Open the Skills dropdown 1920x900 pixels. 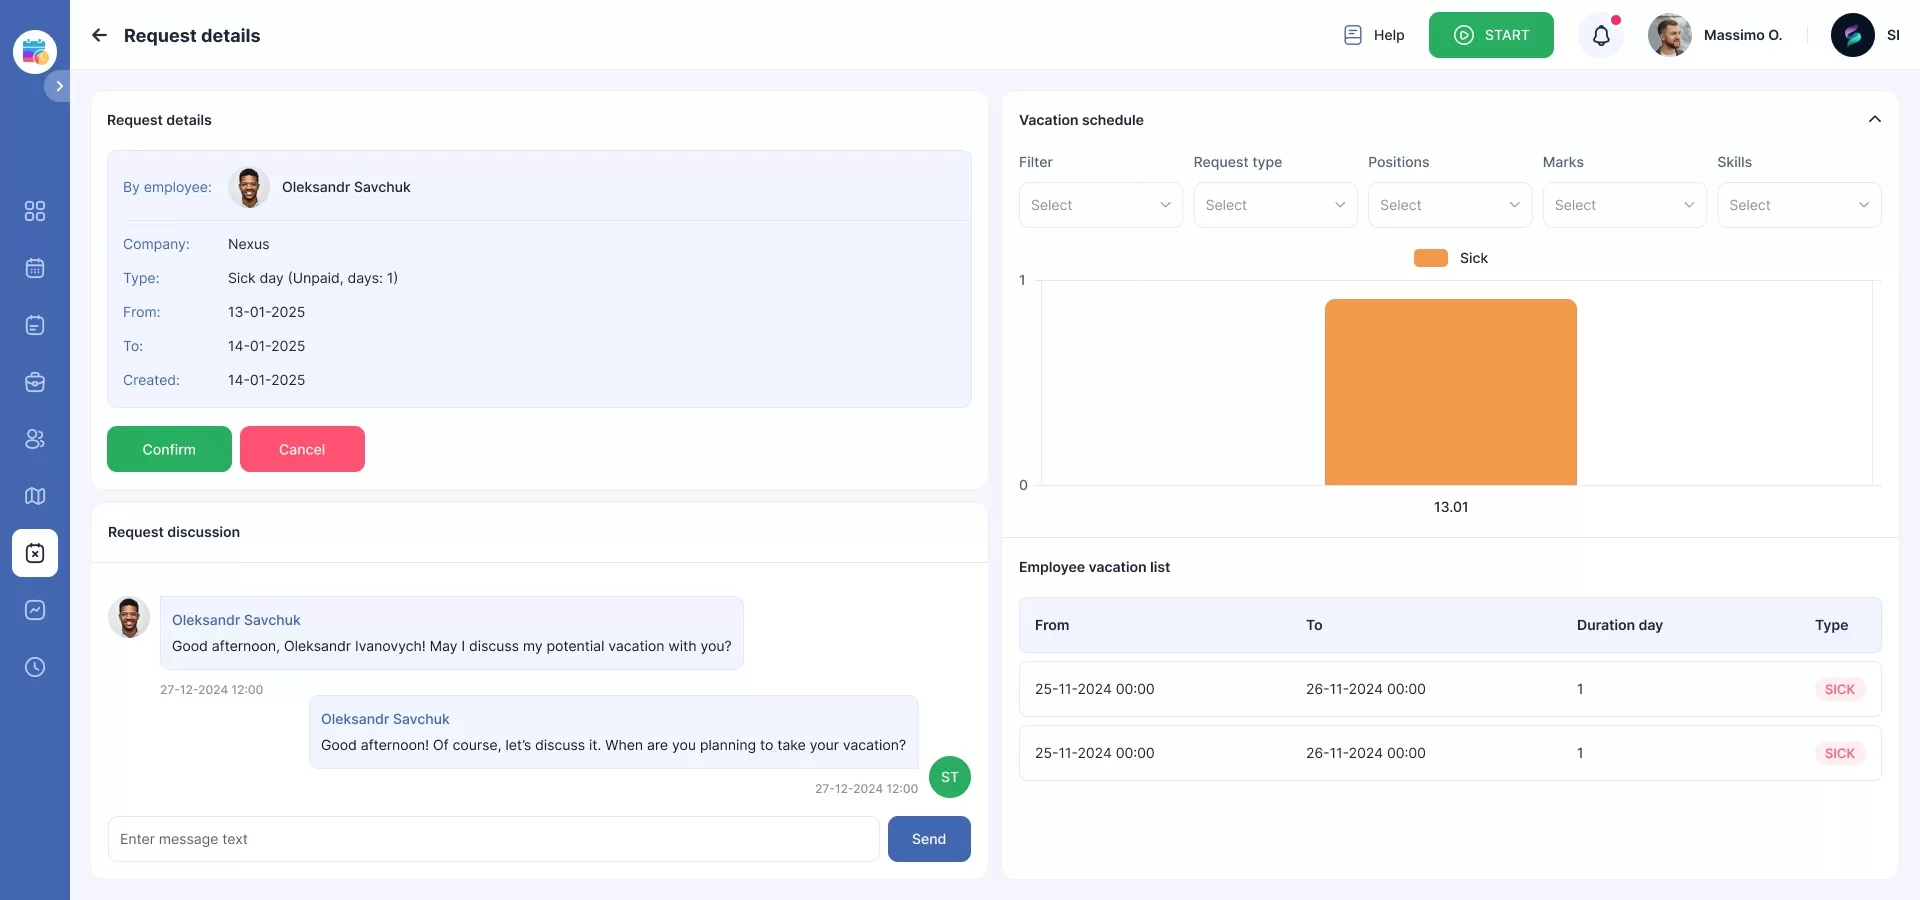(x=1798, y=205)
